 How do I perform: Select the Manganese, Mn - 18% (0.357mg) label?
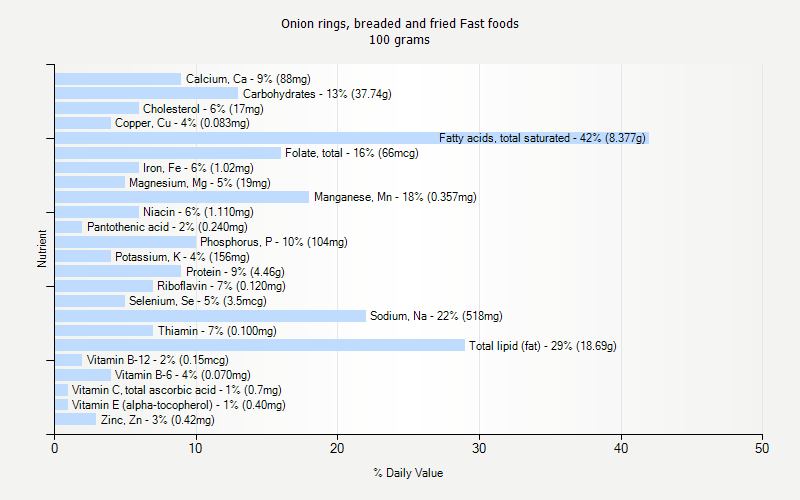tap(395, 197)
